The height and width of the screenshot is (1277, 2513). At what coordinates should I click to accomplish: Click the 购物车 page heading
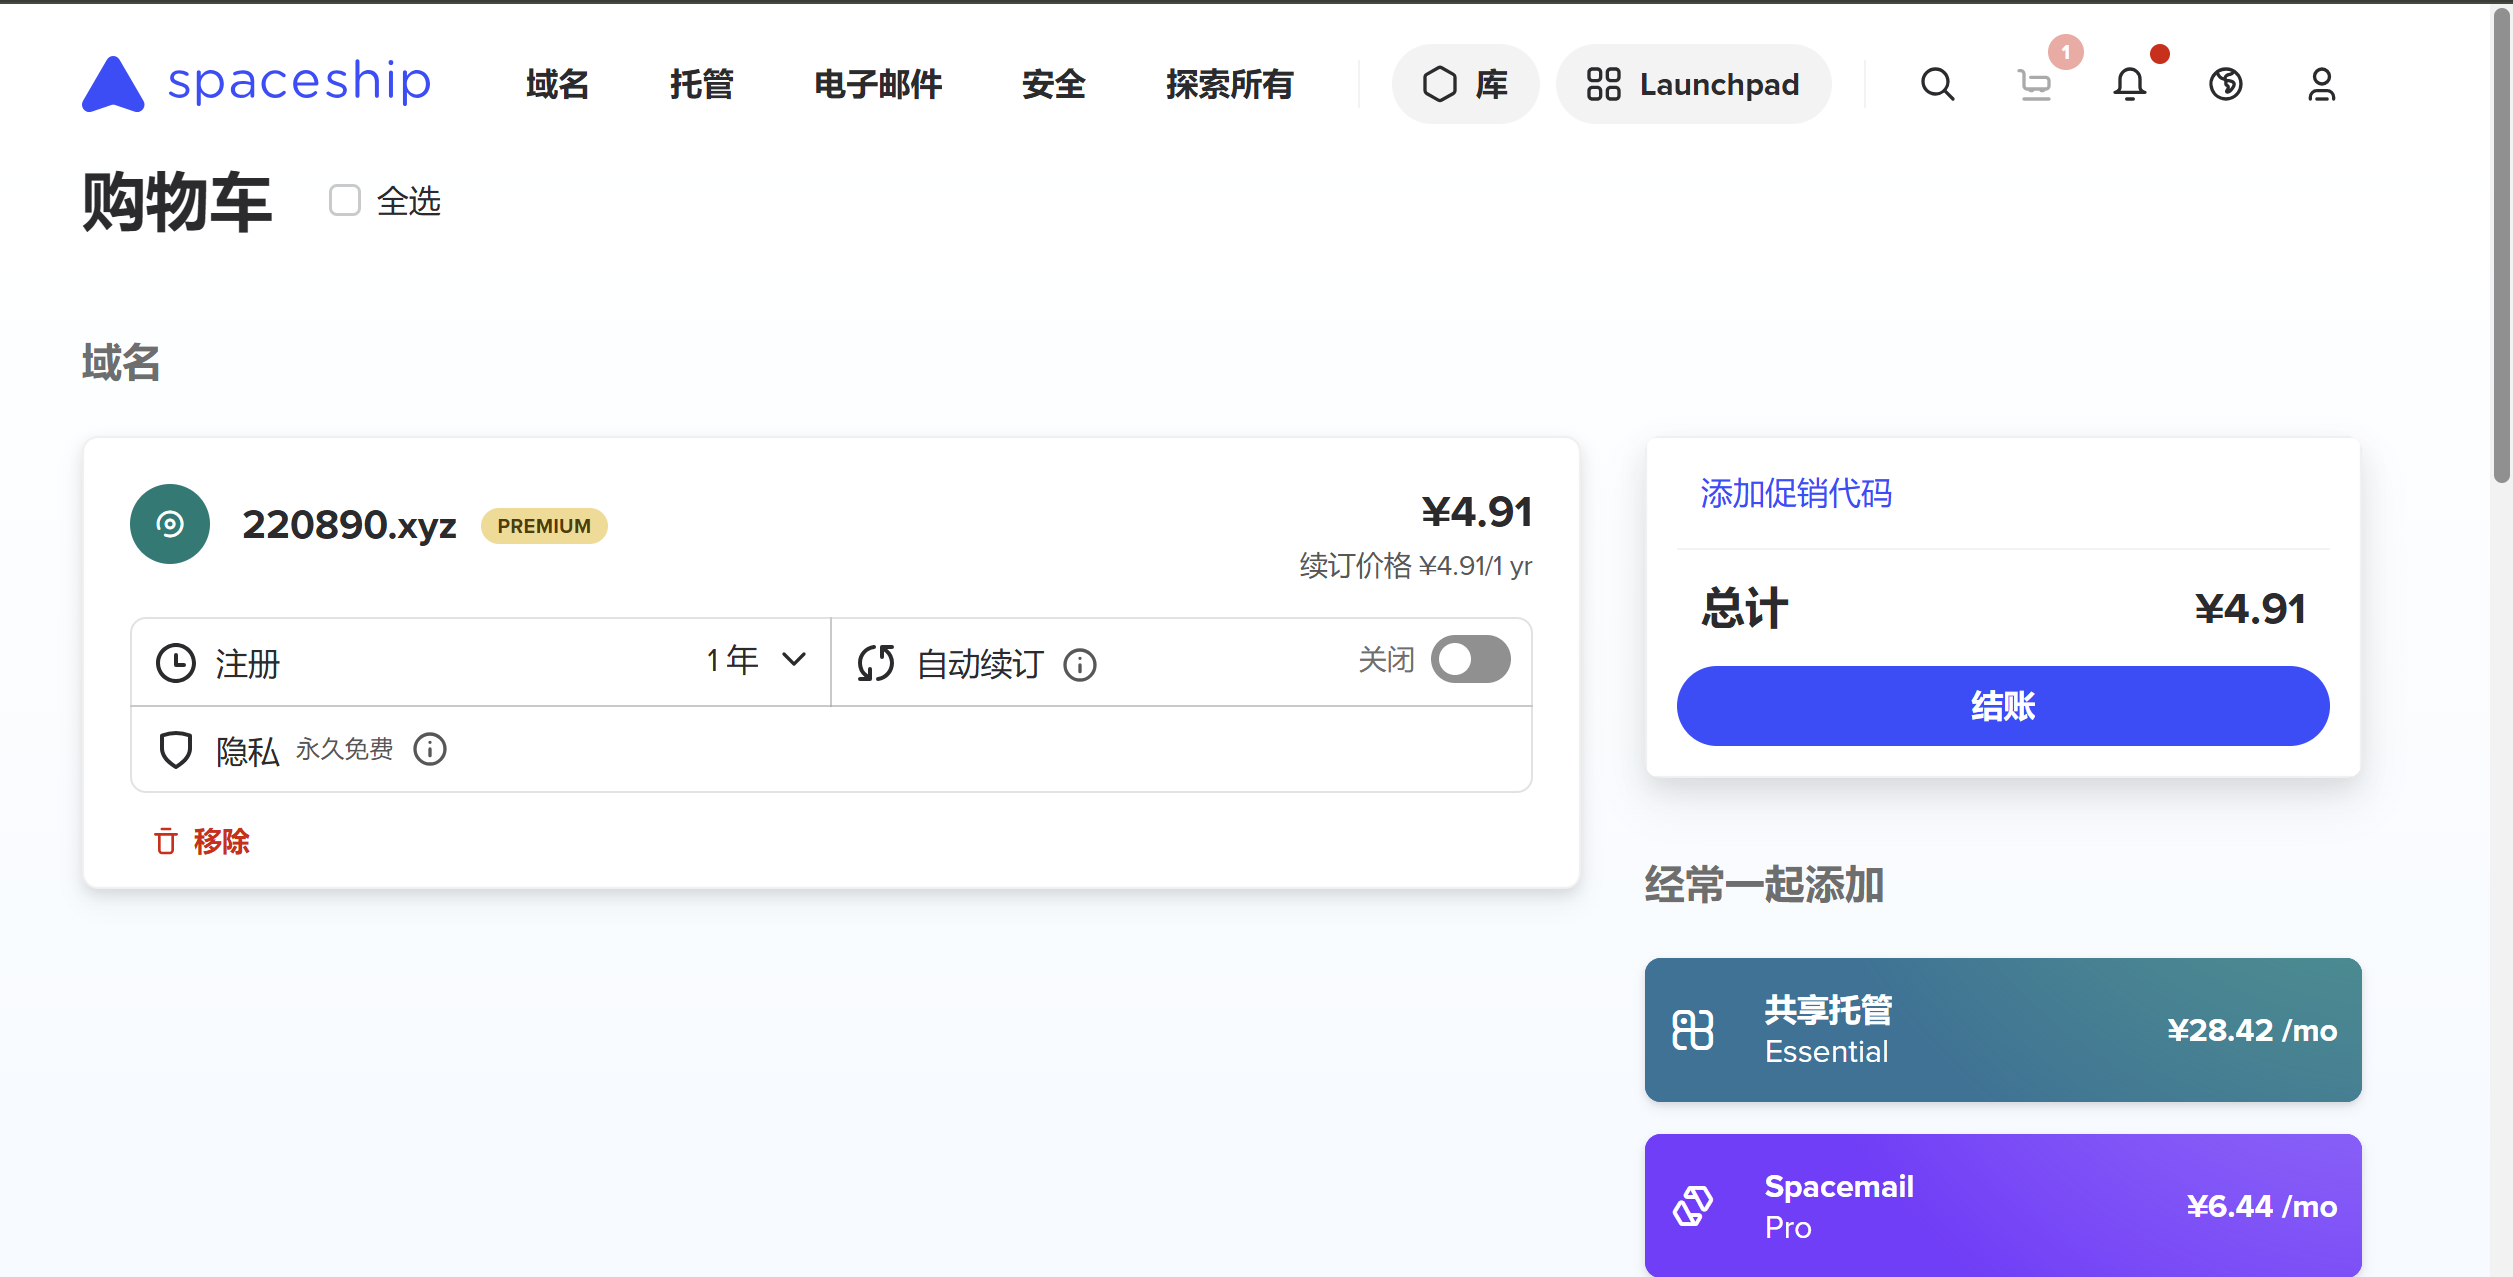pyautogui.click(x=177, y=201)
